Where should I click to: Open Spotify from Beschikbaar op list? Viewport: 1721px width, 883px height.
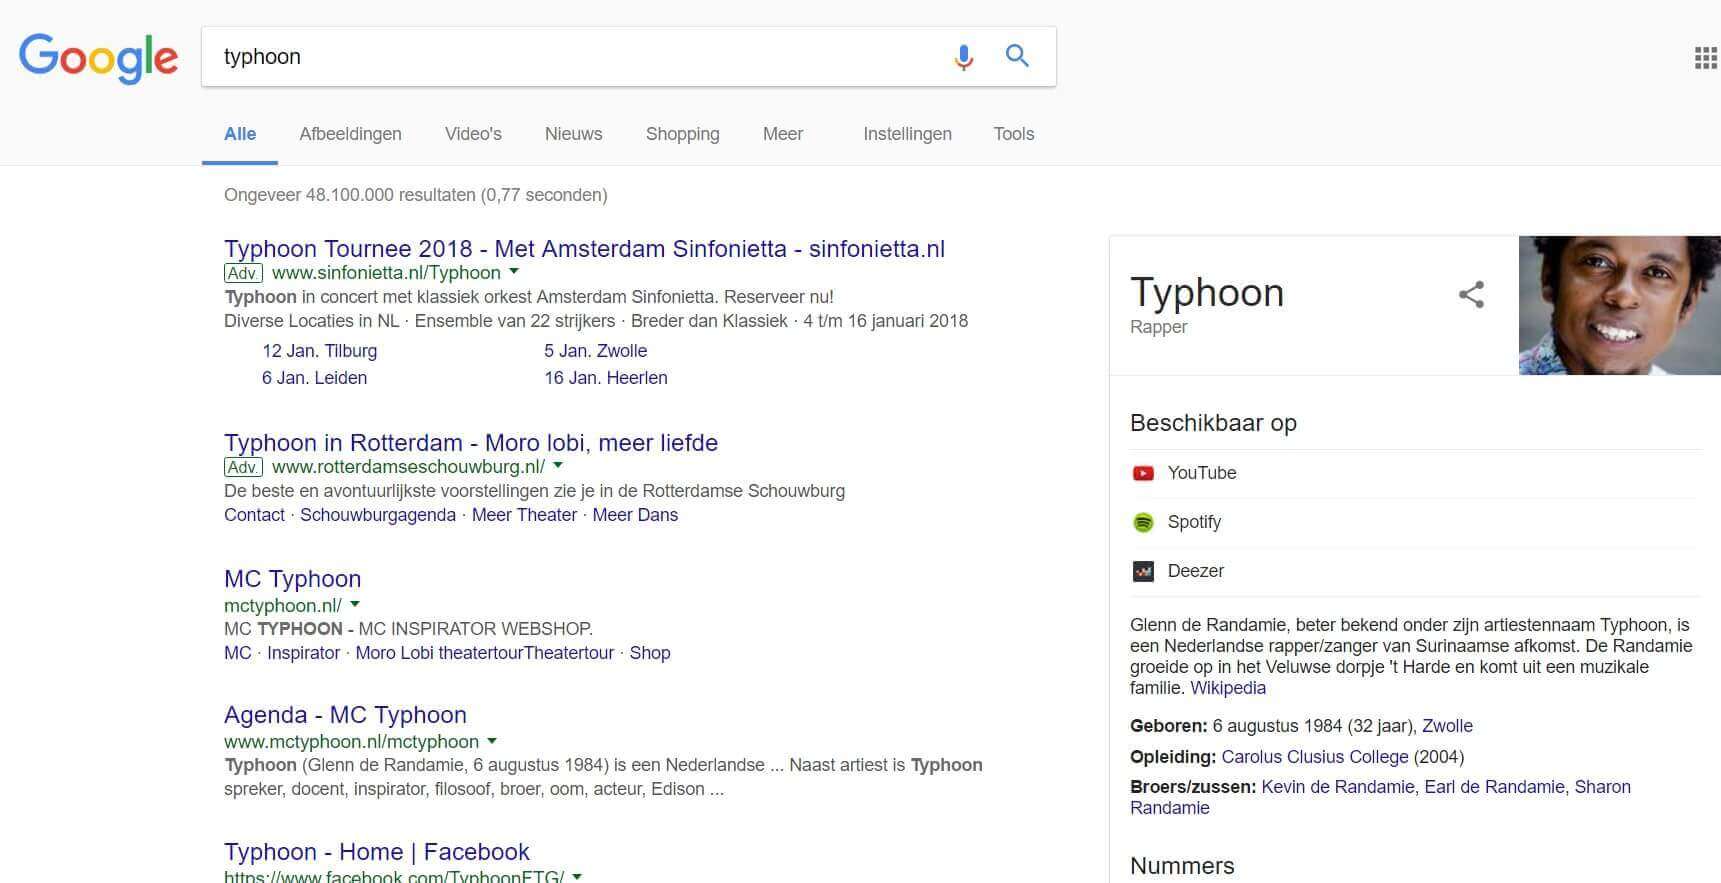coord(1194,522)
